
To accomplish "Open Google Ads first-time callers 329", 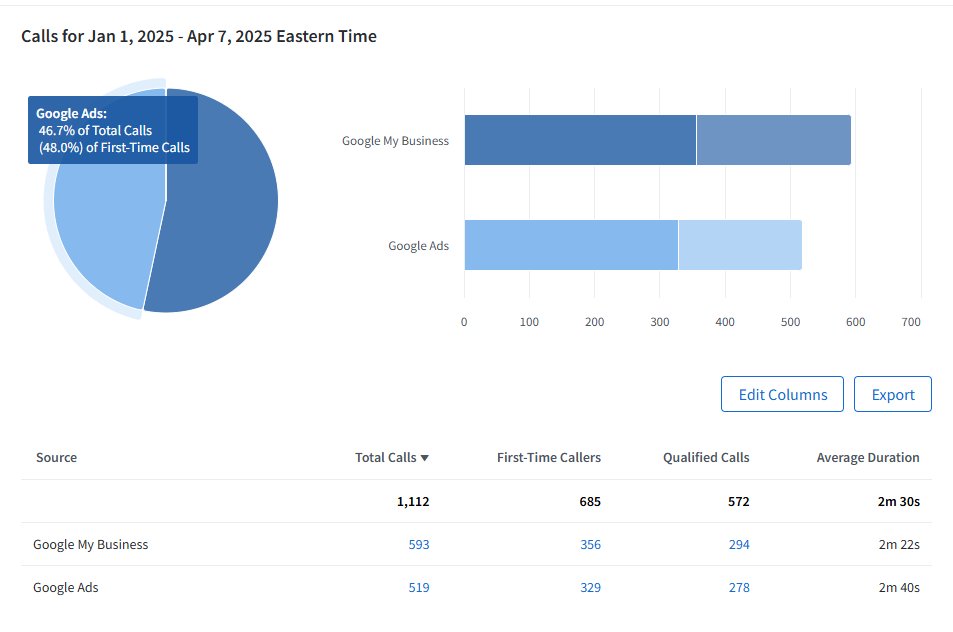I will pyautogui.click(x=590, y=588).
